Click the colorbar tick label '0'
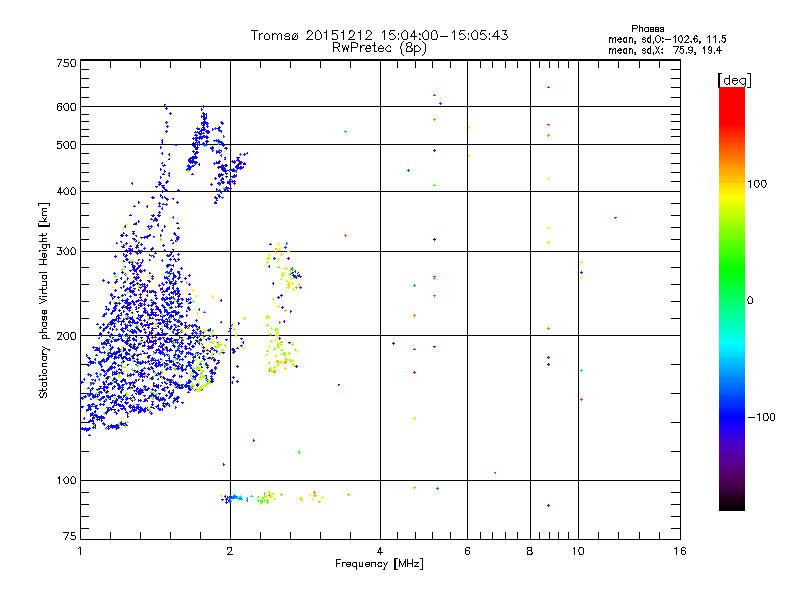 (x=750, y=301)
